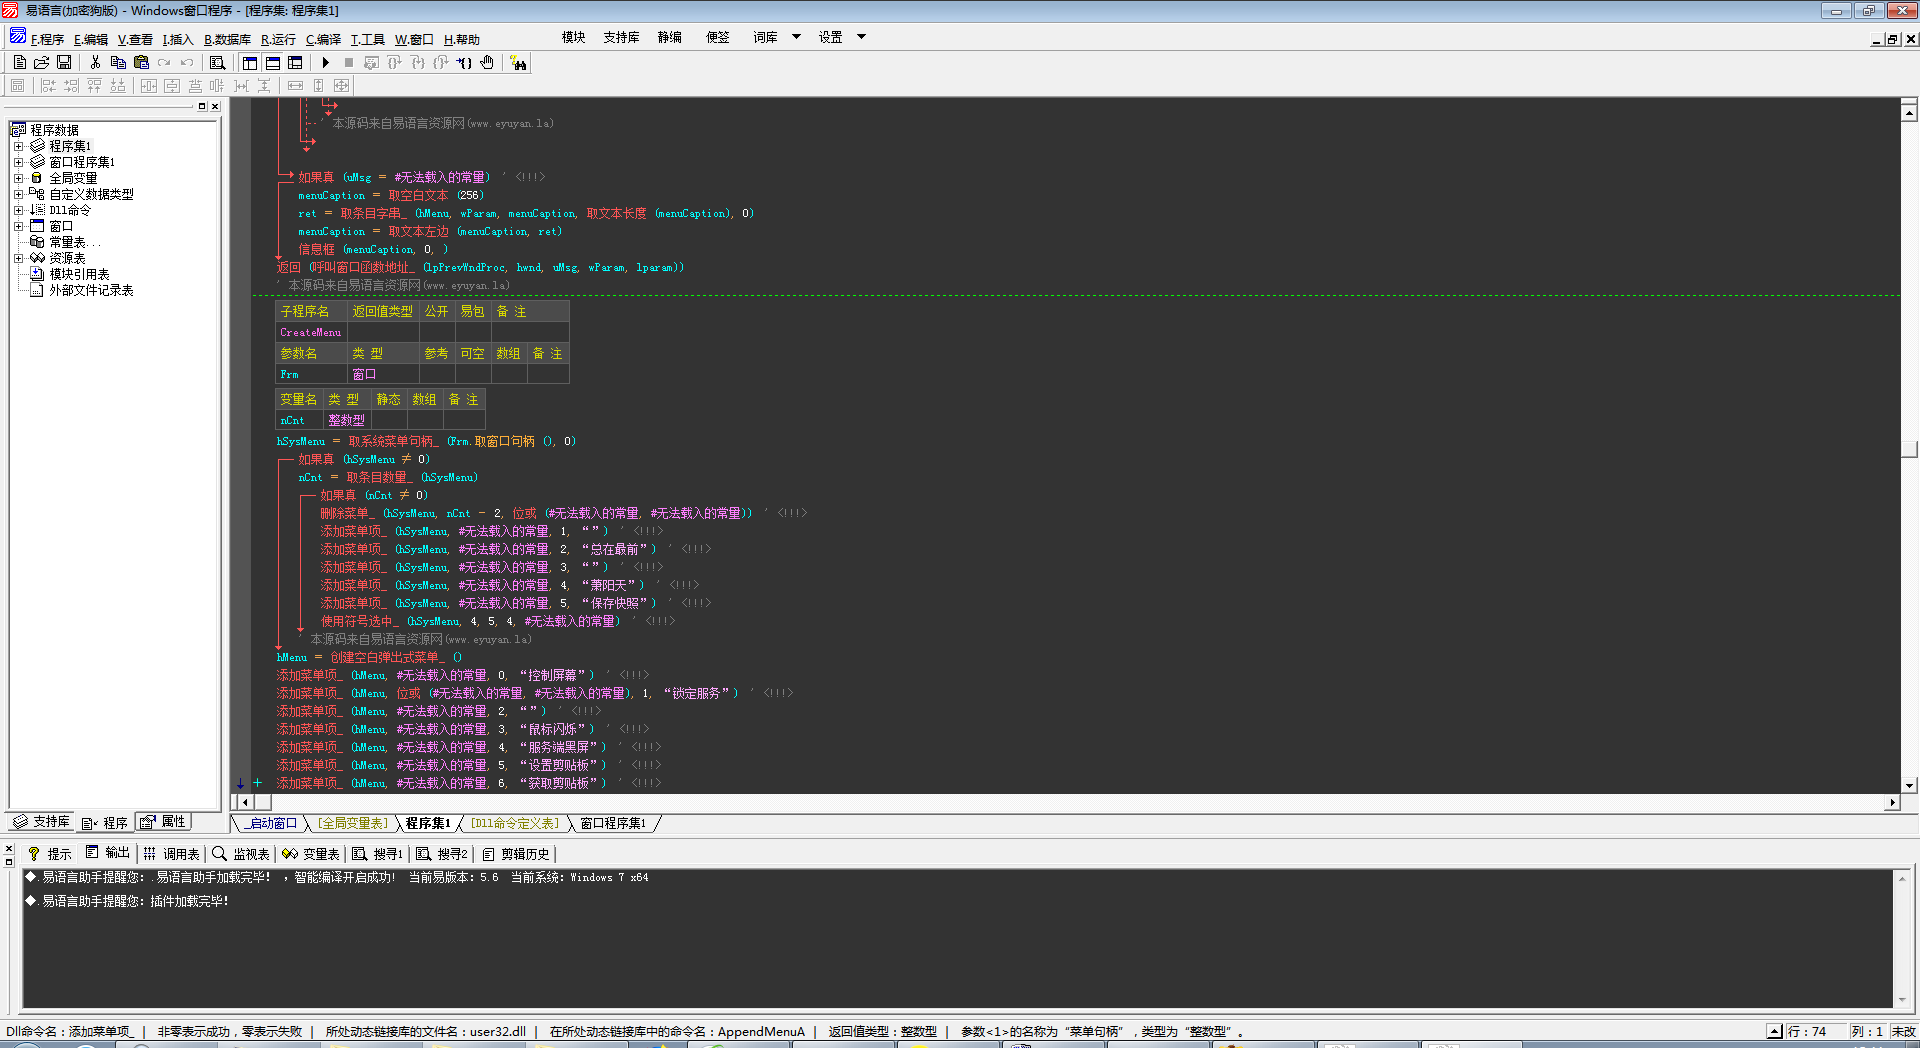Click the run-to-cursor braces icon
This screenshot has width=1920, height=1048.
(464, 62)
